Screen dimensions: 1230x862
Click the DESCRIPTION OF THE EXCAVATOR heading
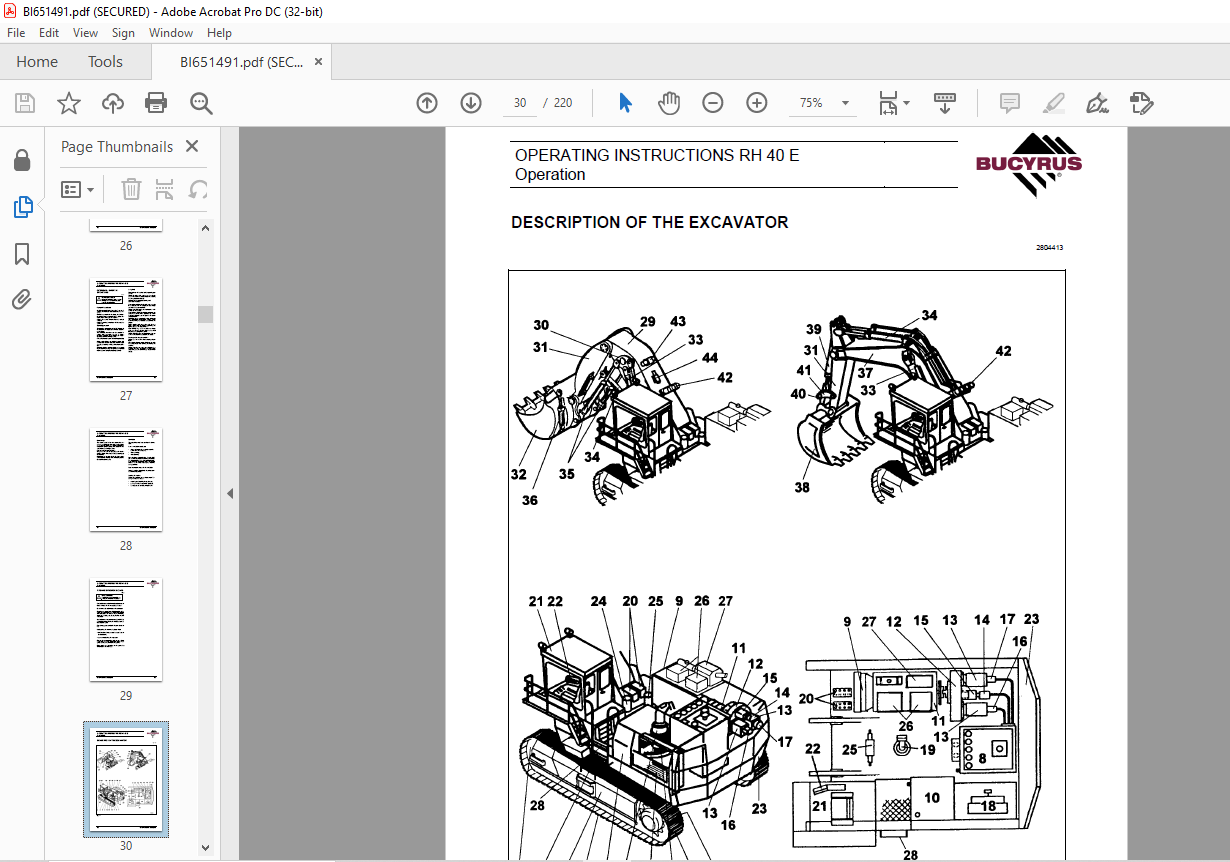point(649,223)
